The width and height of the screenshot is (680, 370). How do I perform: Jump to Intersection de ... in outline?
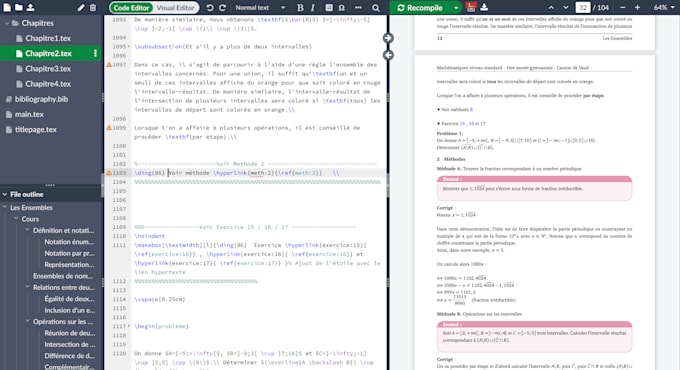coord(70,344)
